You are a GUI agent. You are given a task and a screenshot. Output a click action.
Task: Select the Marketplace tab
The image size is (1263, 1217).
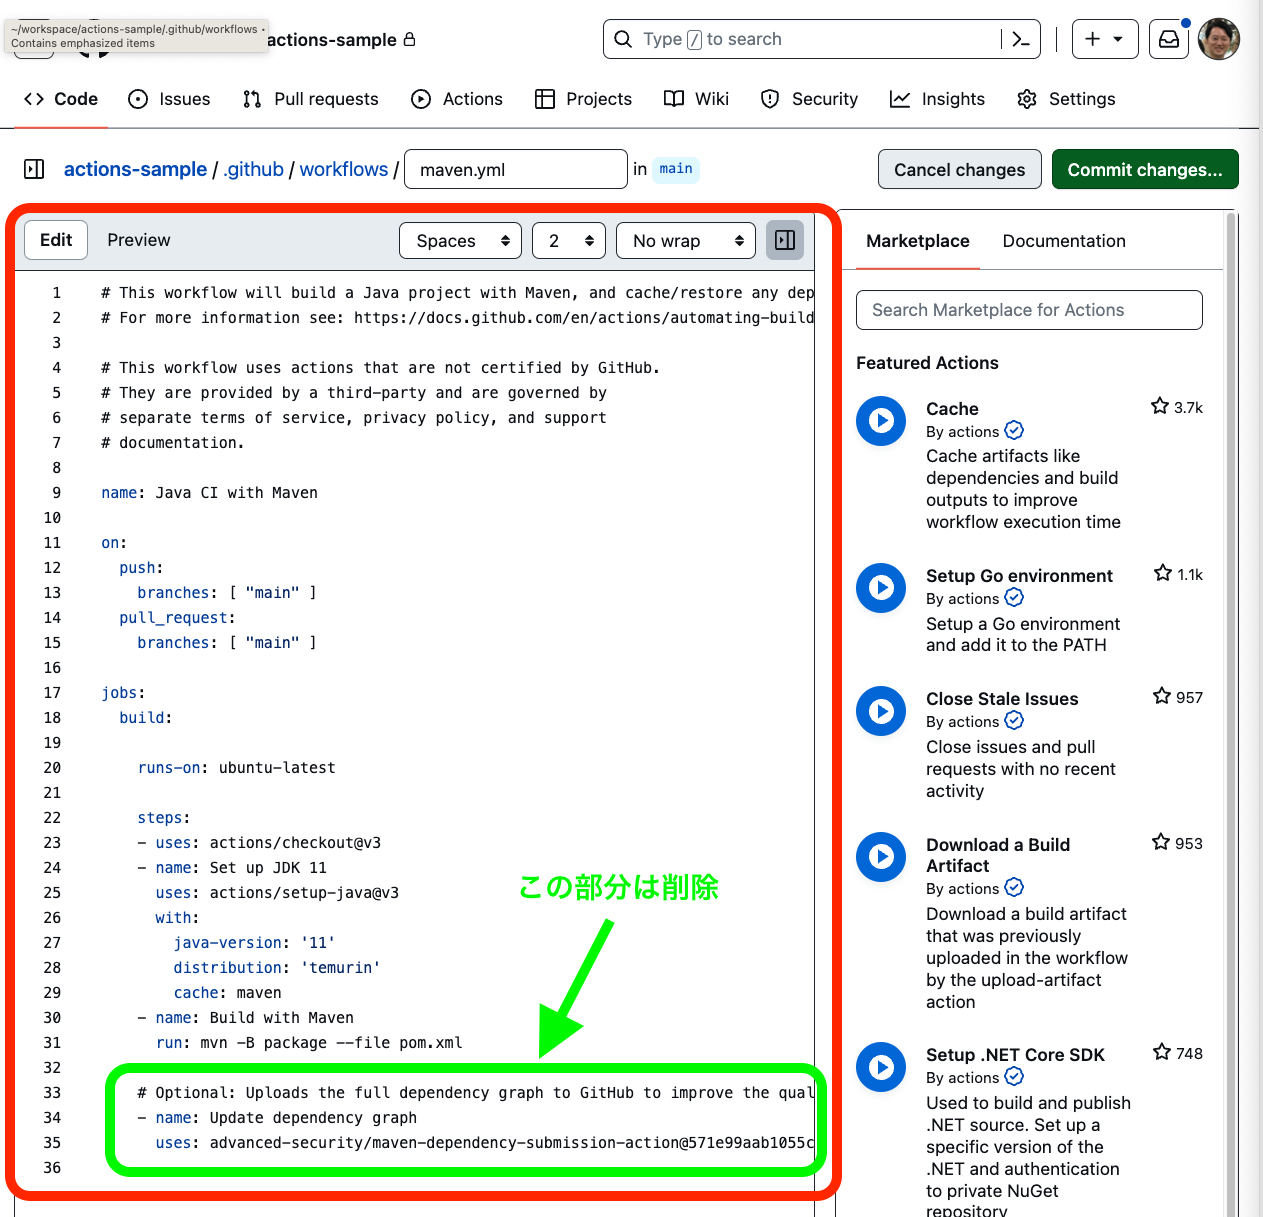(918, 241)
